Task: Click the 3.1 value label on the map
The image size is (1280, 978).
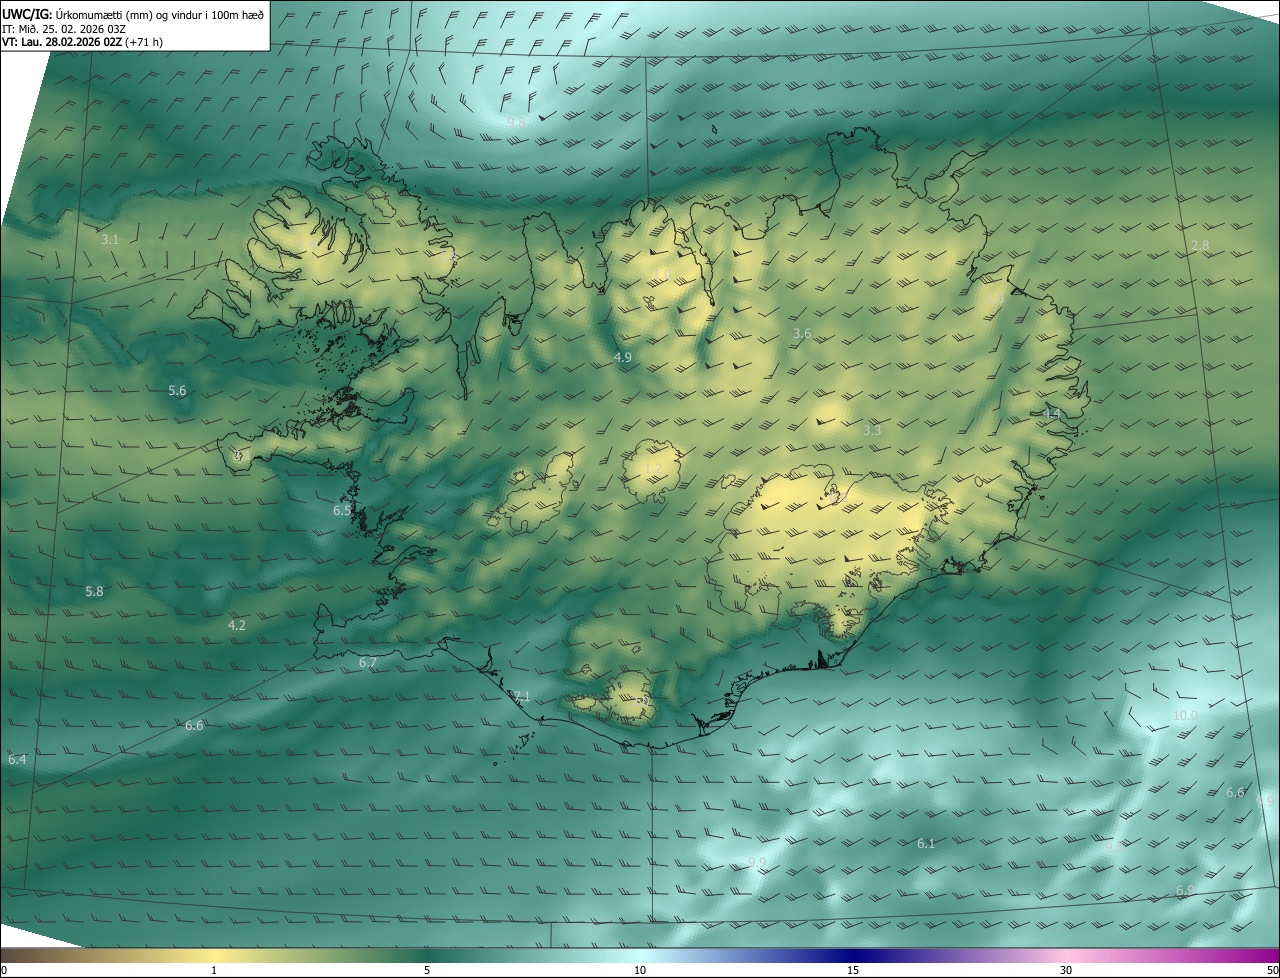Action: (x=110, y=240)
